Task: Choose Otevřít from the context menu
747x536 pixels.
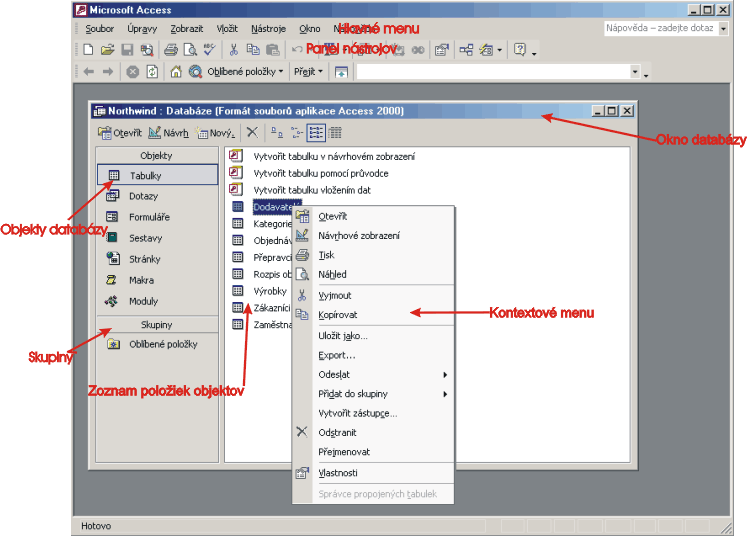Action: tap(373, 216)
